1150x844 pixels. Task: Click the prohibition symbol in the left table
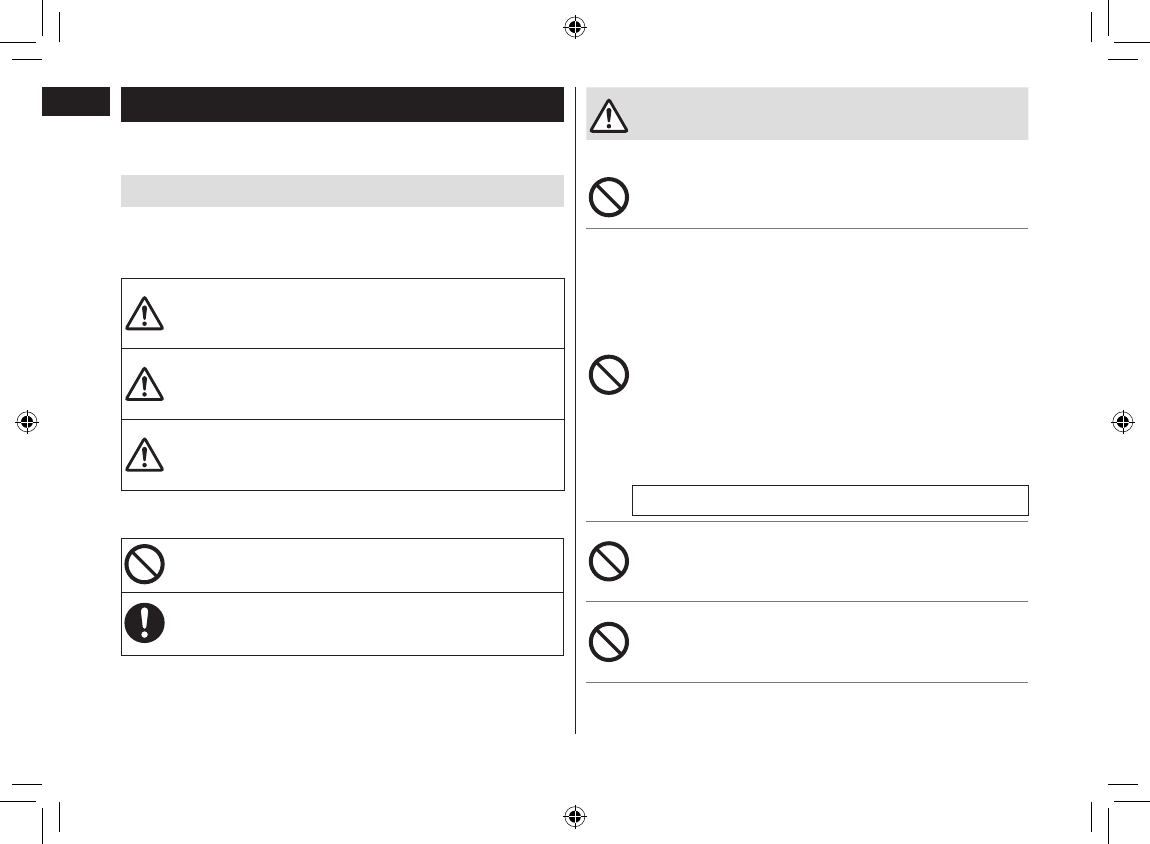click(x=144, y=566)
